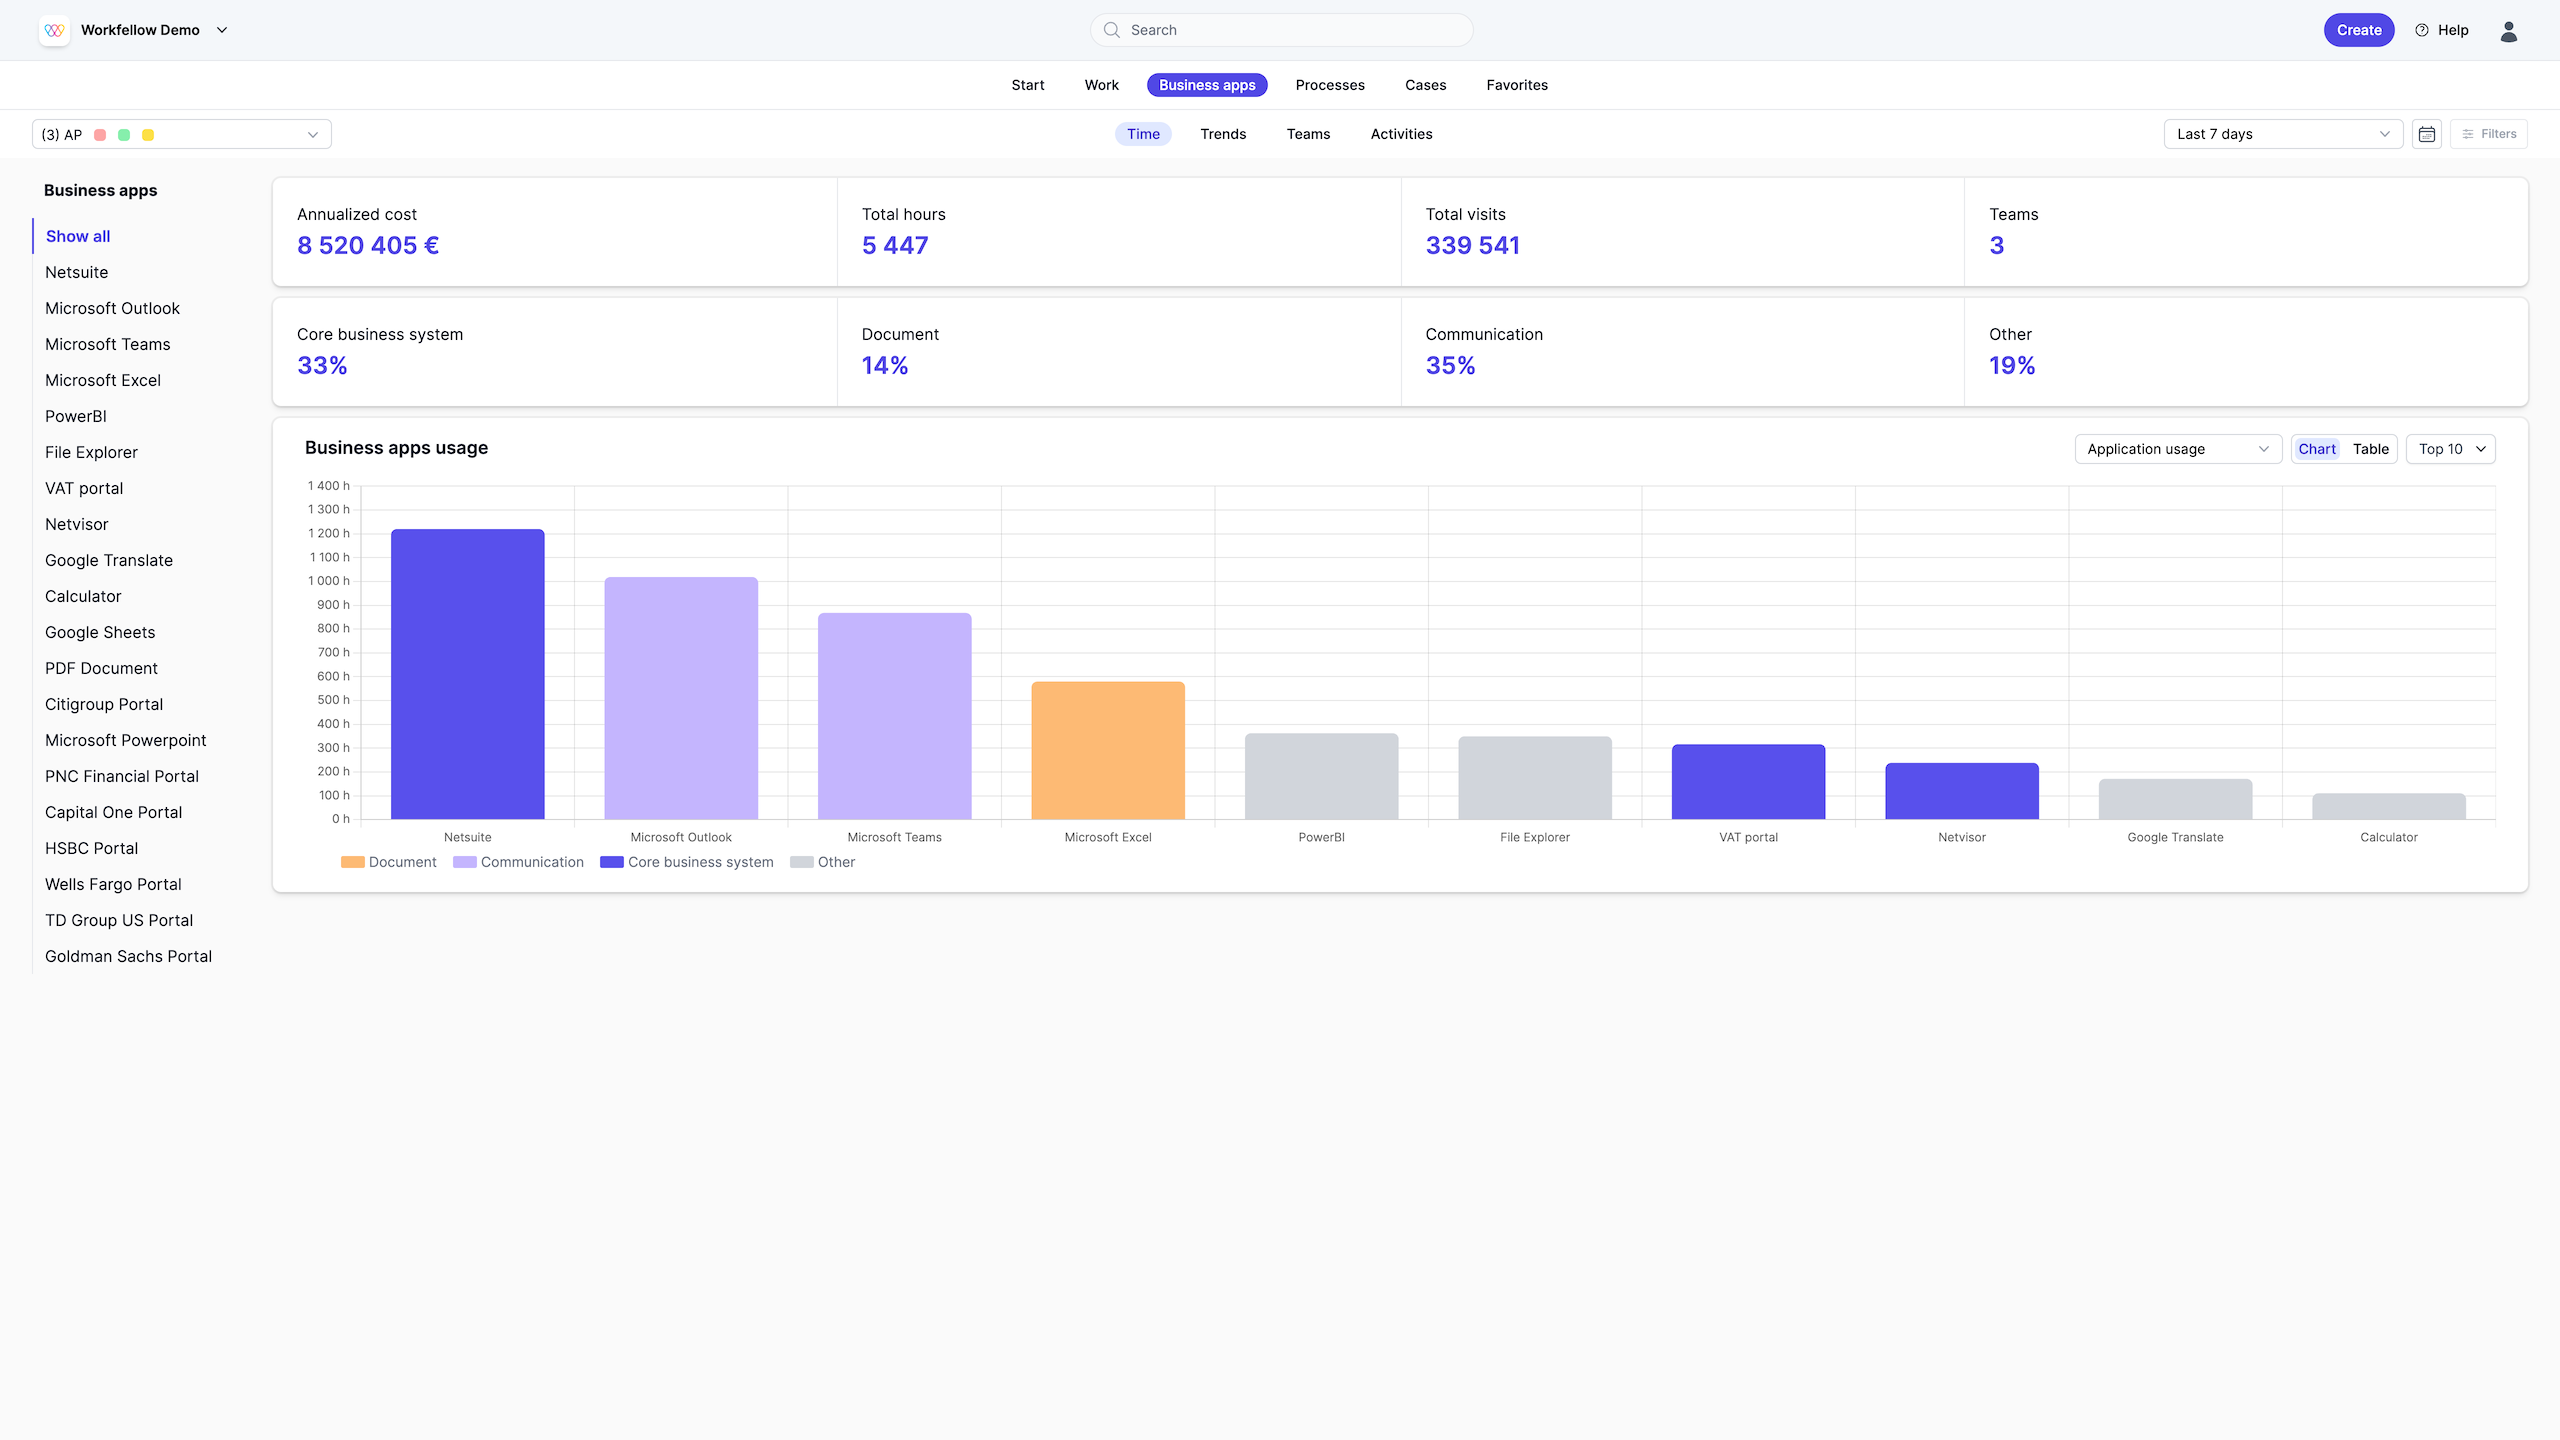The image size is (2560, 1440).
Task: Open the user profile avatar
Action: click(2508, 31)
